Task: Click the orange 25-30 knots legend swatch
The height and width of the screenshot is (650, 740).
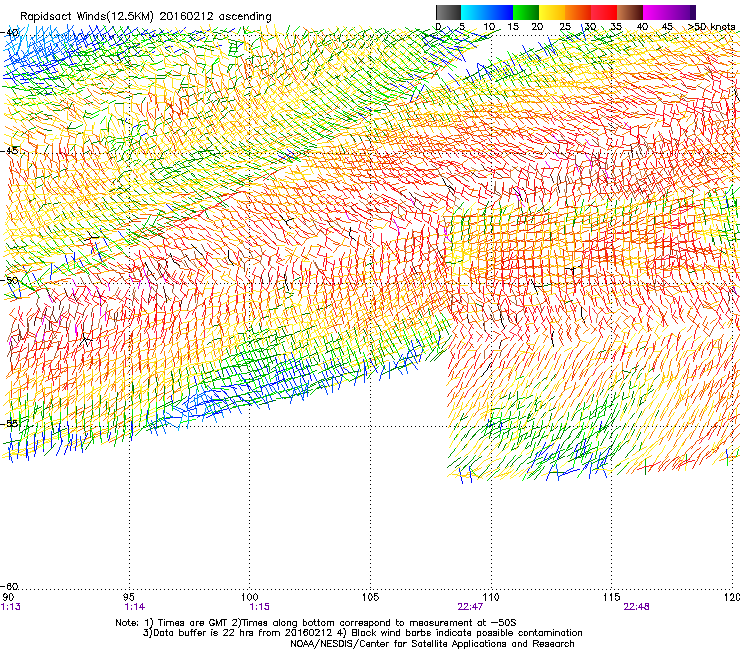Action: click(x=578, y=12)
